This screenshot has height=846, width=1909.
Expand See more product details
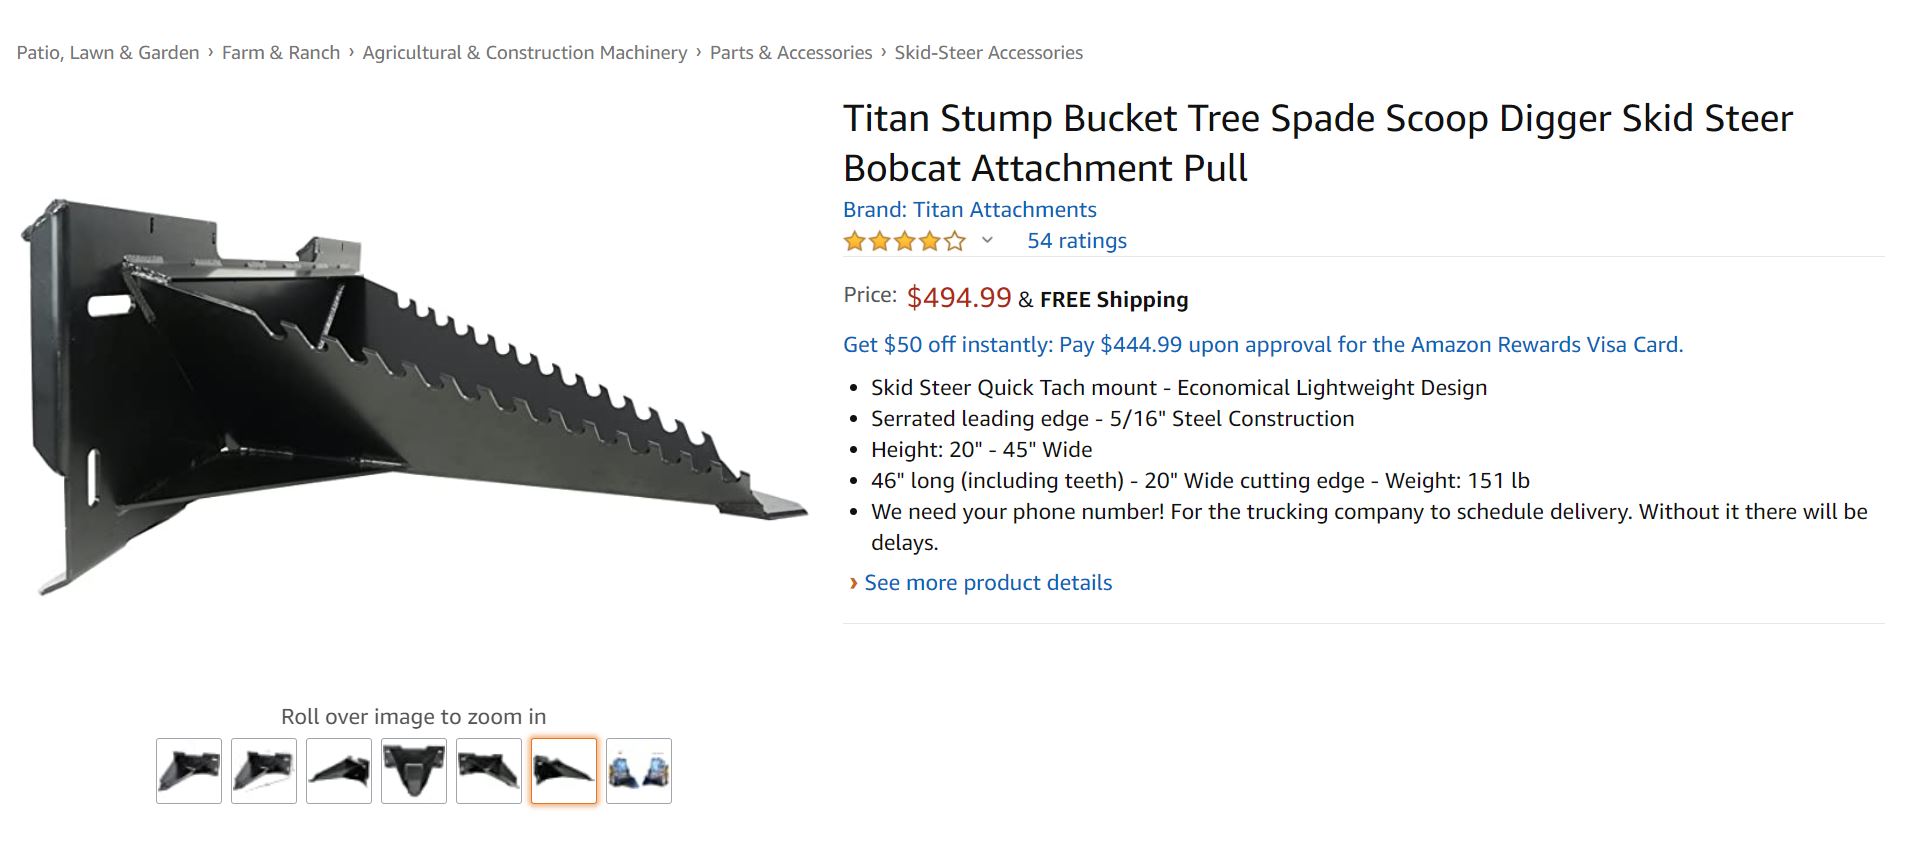point(987,583)
